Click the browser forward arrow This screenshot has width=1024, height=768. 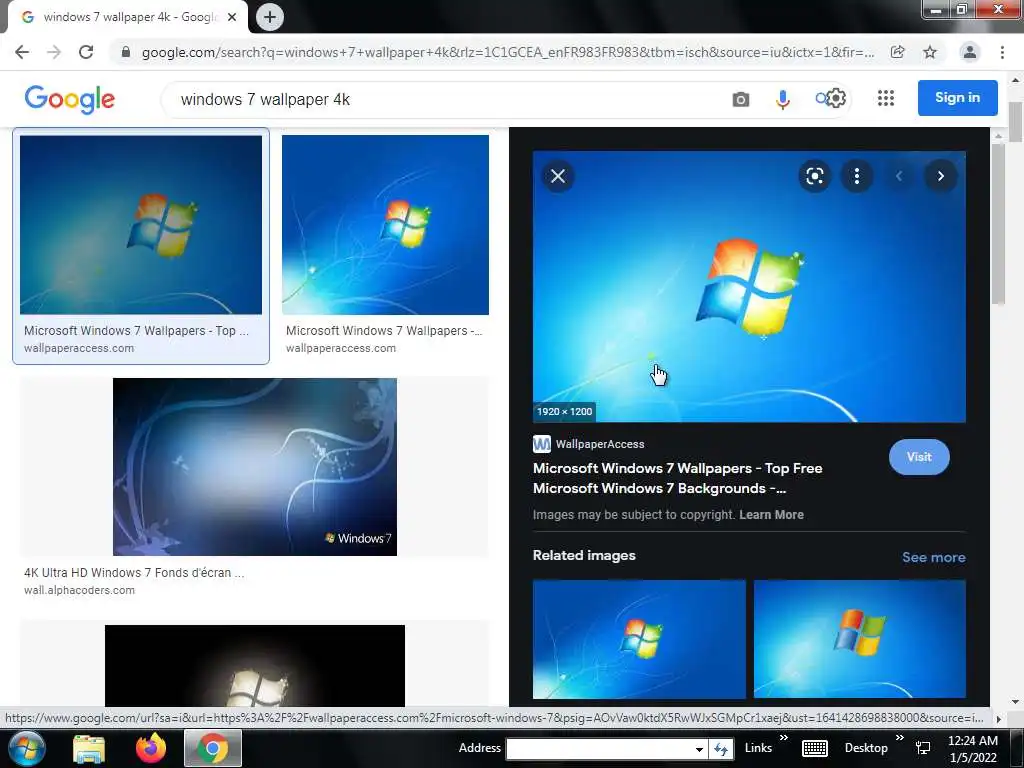[x=54, y=52]
